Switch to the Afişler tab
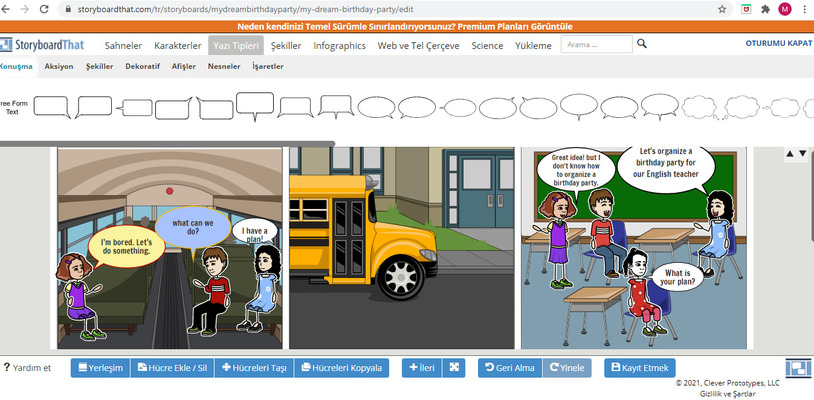This screenshot has width=814, height=400. [x=184, y=66]
